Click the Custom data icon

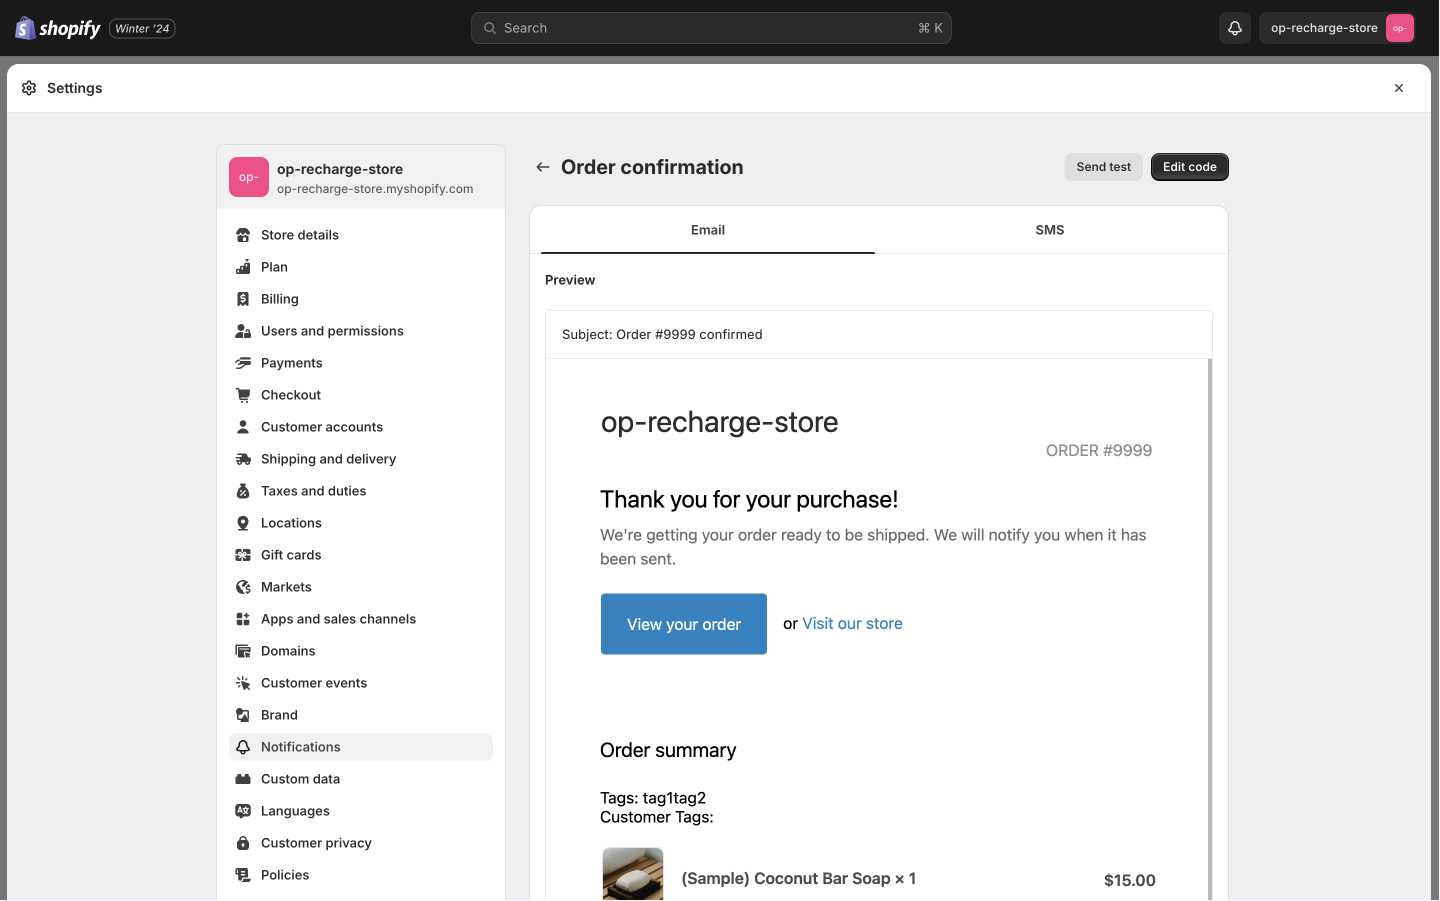[x=243, y=779]
